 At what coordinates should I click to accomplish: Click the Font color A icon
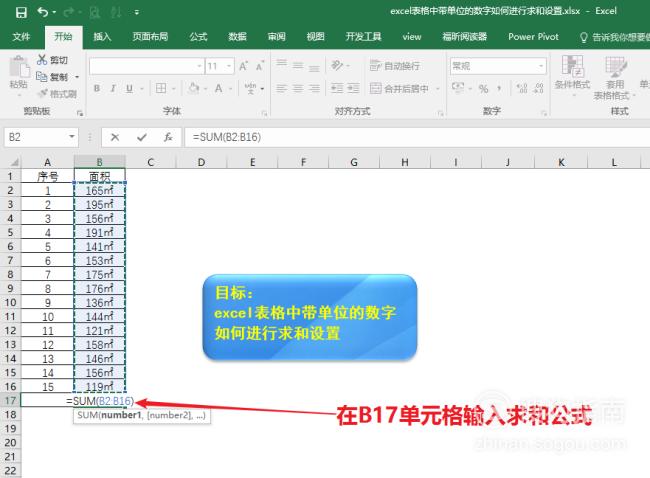[218, 88]
